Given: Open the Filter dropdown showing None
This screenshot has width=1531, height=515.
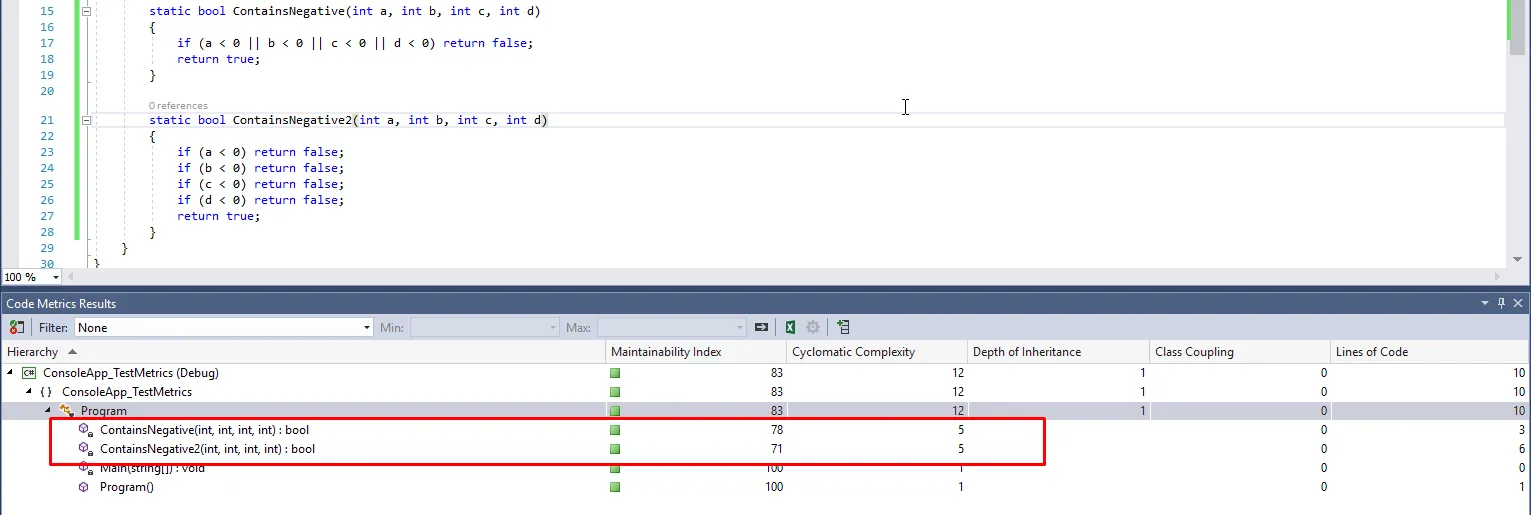Looking at the screenshot, I should (367, 327).
